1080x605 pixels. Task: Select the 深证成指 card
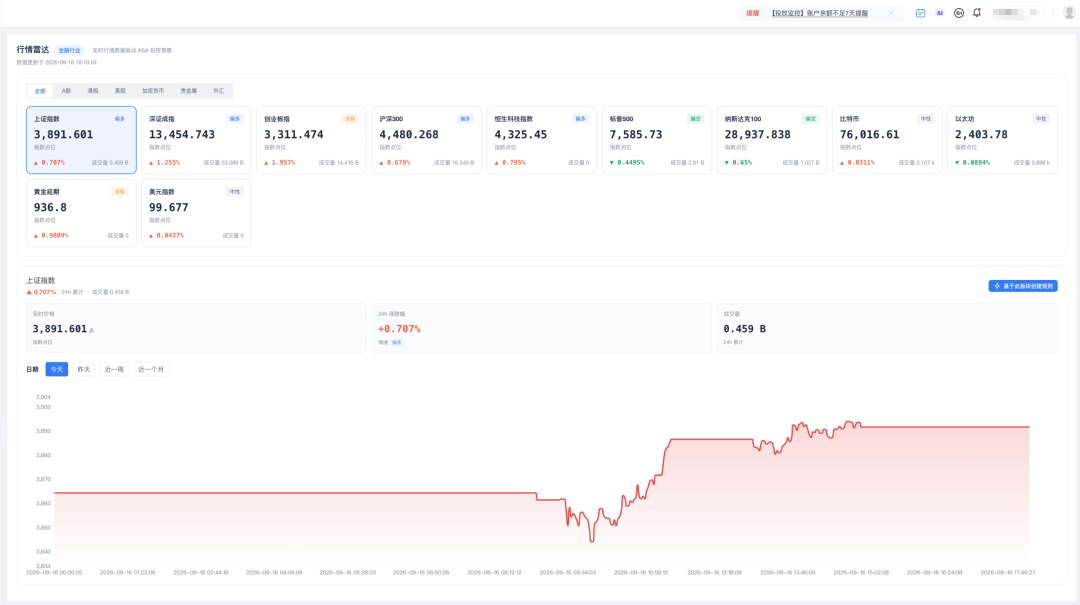196,140
